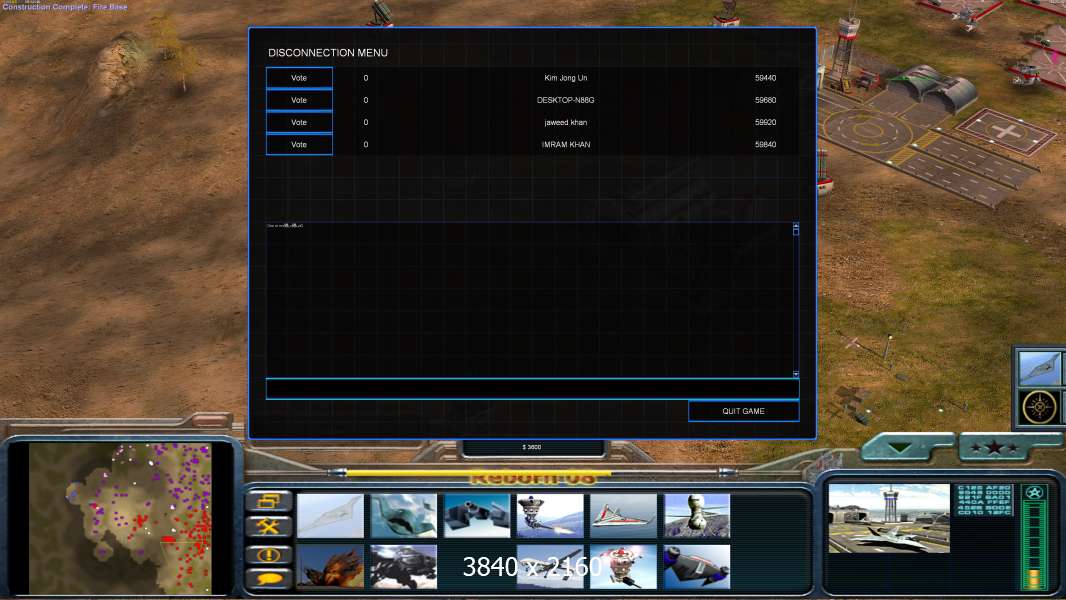
Task: Click the airfield portrait camera view
Action: (x=889, y=518)
